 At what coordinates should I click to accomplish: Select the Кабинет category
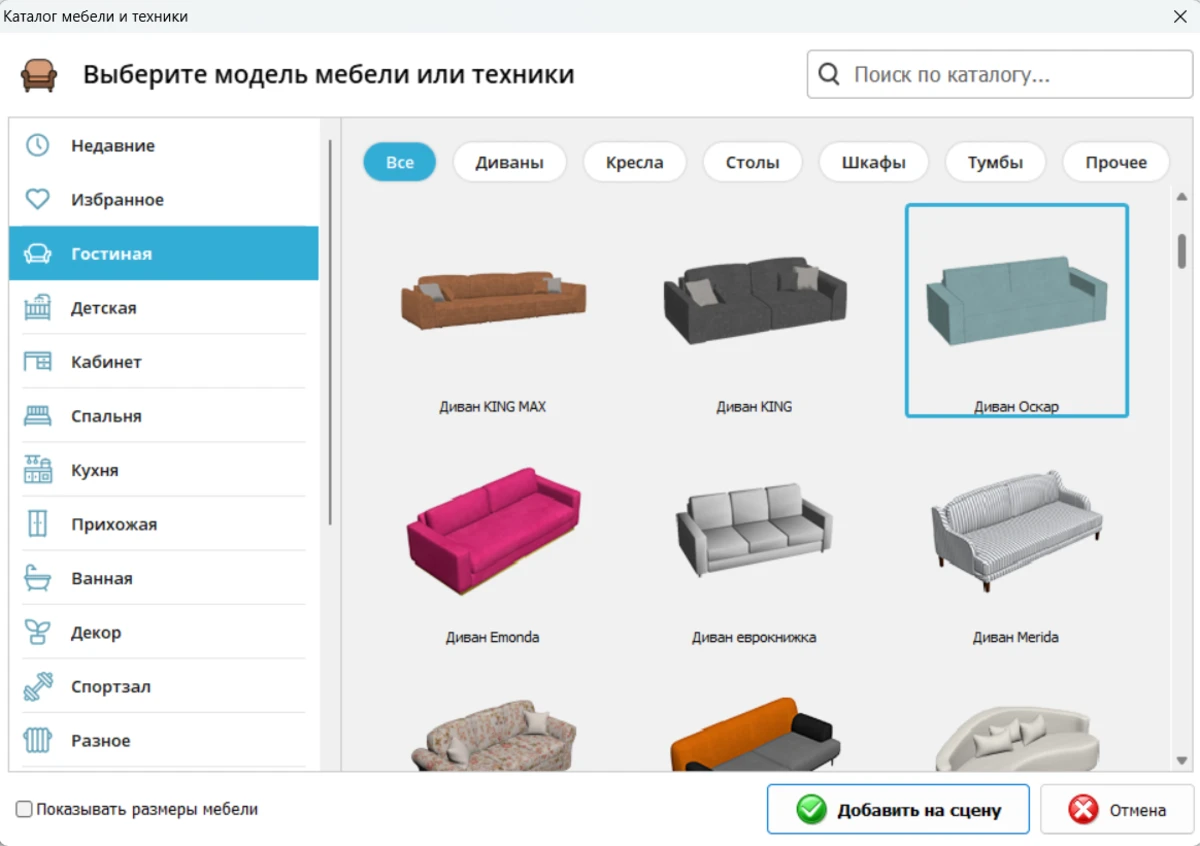(x=164, y=362)
